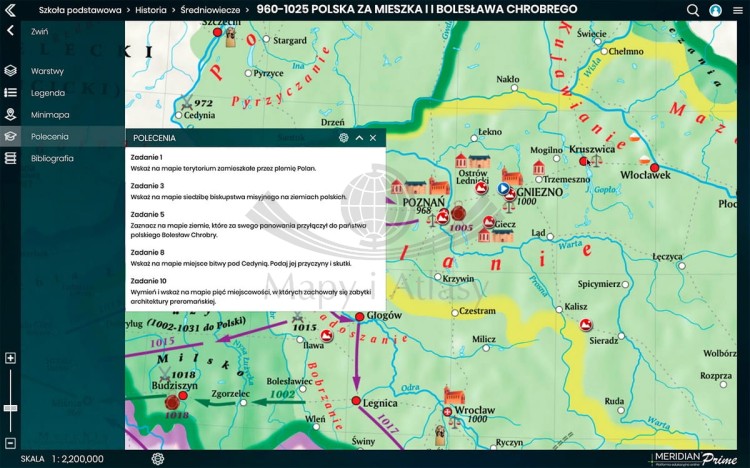Click the double-chevron back icon in header

(x=10, y=10)
